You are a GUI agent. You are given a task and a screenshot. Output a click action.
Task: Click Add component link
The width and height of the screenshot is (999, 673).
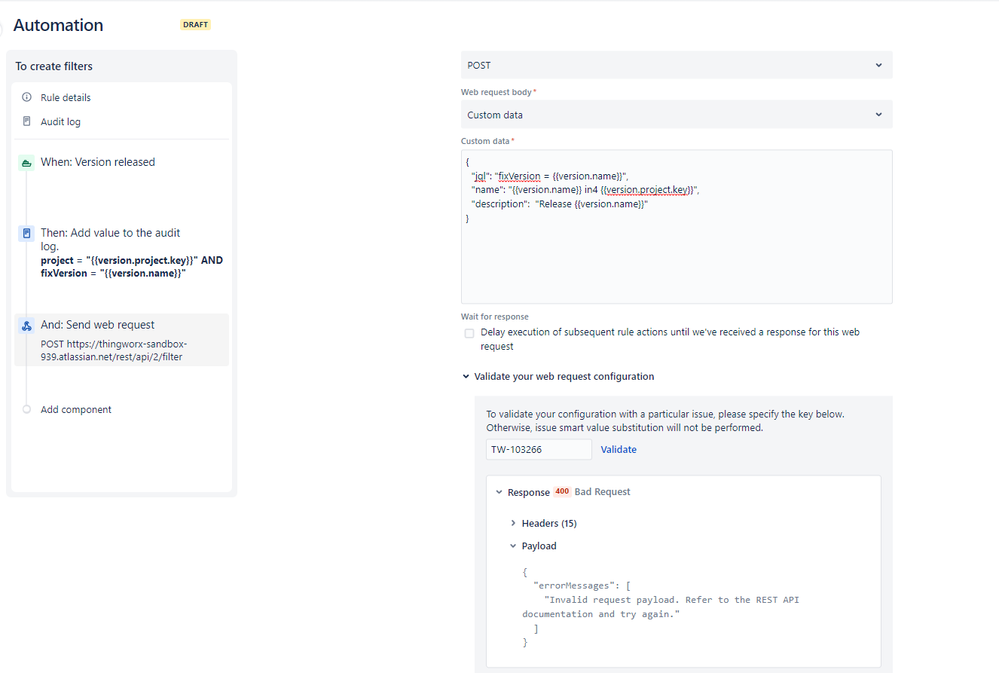76,409
